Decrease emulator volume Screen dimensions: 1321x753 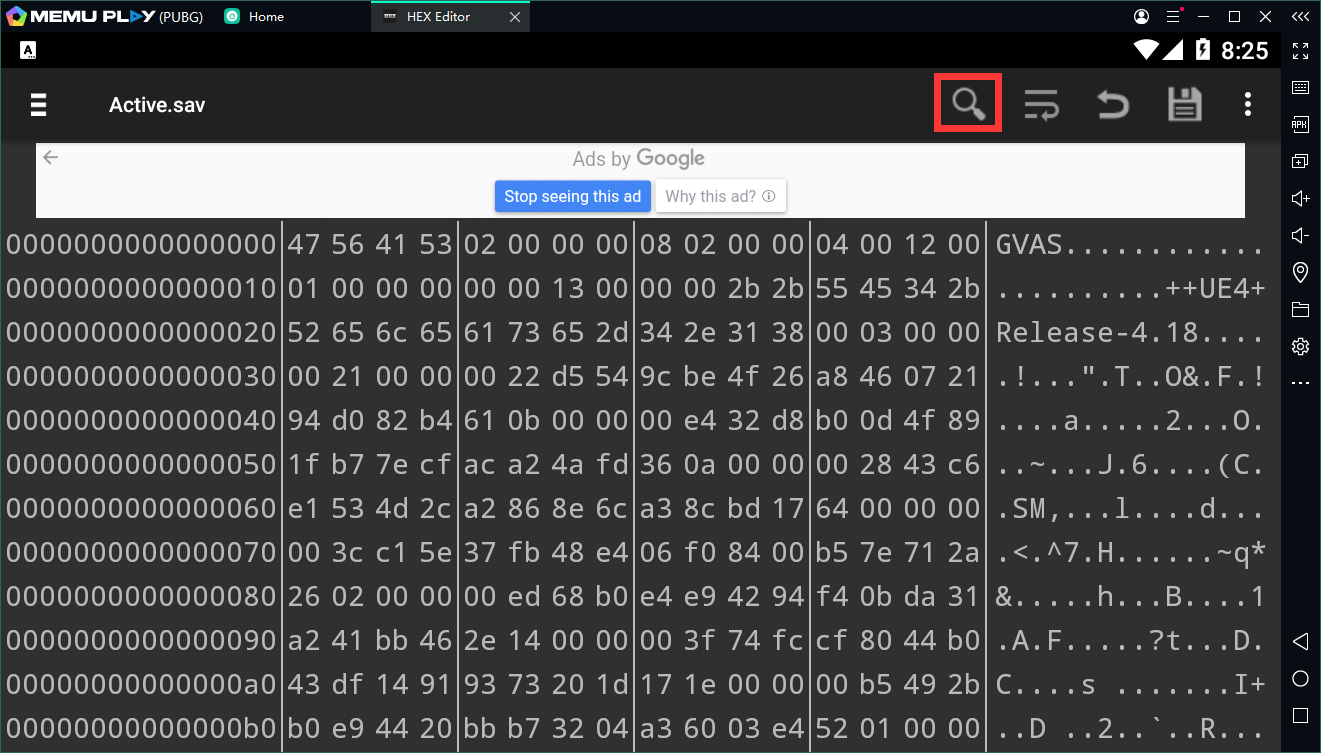1300,235
